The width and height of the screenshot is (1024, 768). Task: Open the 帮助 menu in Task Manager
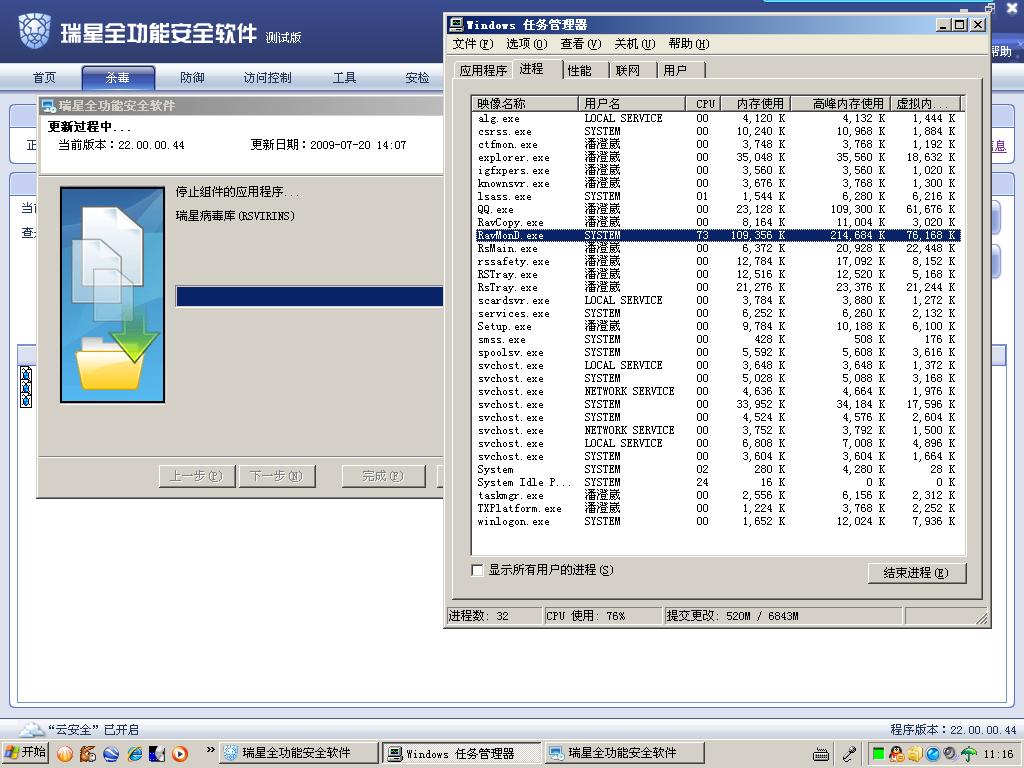(688, 44)
